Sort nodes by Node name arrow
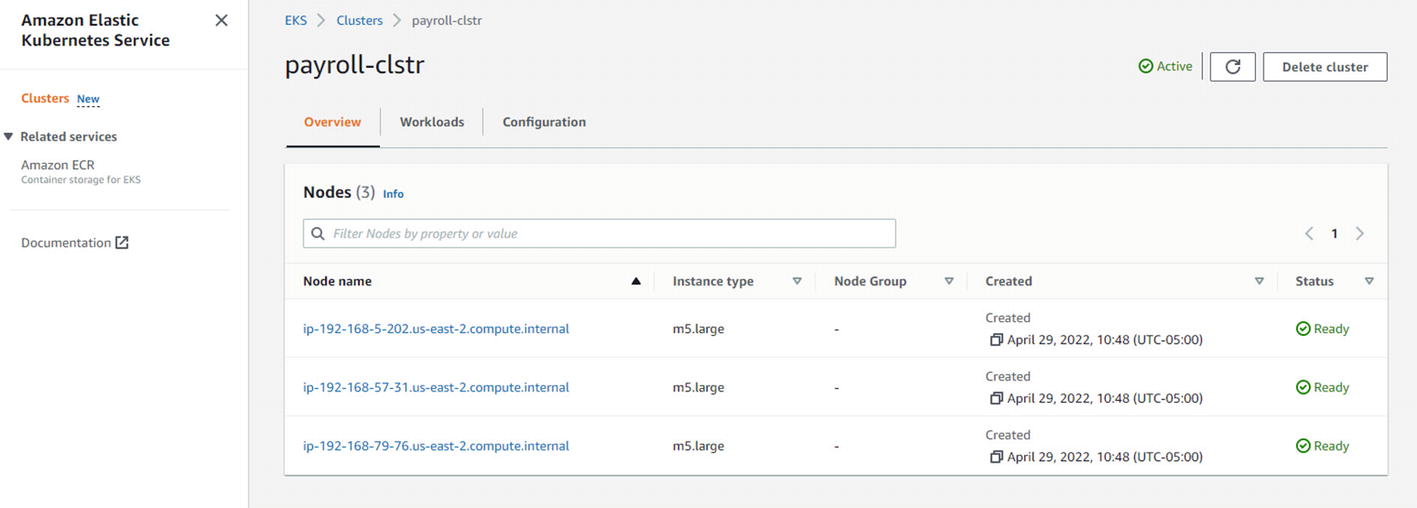This screenshot has height=508, width=1417. [635, 281]
